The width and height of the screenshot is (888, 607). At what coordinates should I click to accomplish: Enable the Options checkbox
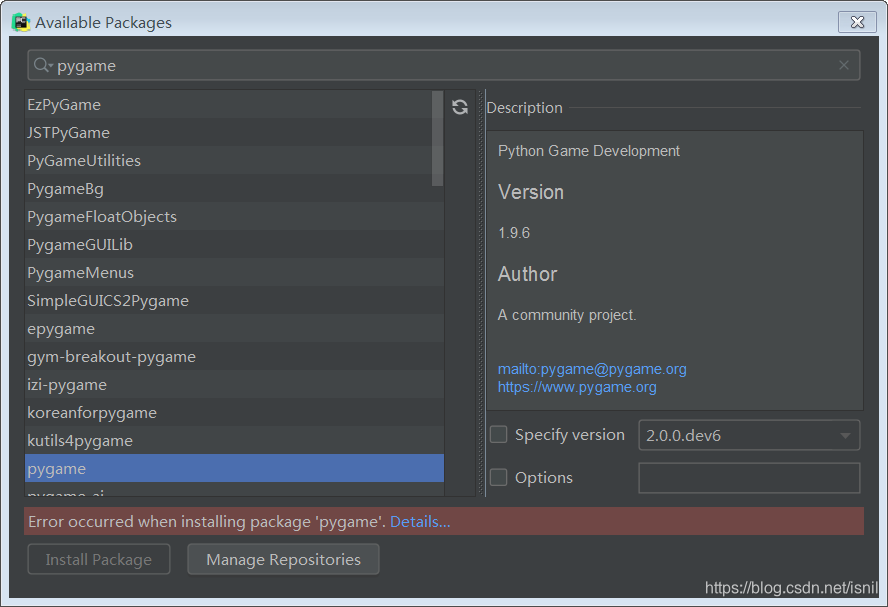[498, 477]
